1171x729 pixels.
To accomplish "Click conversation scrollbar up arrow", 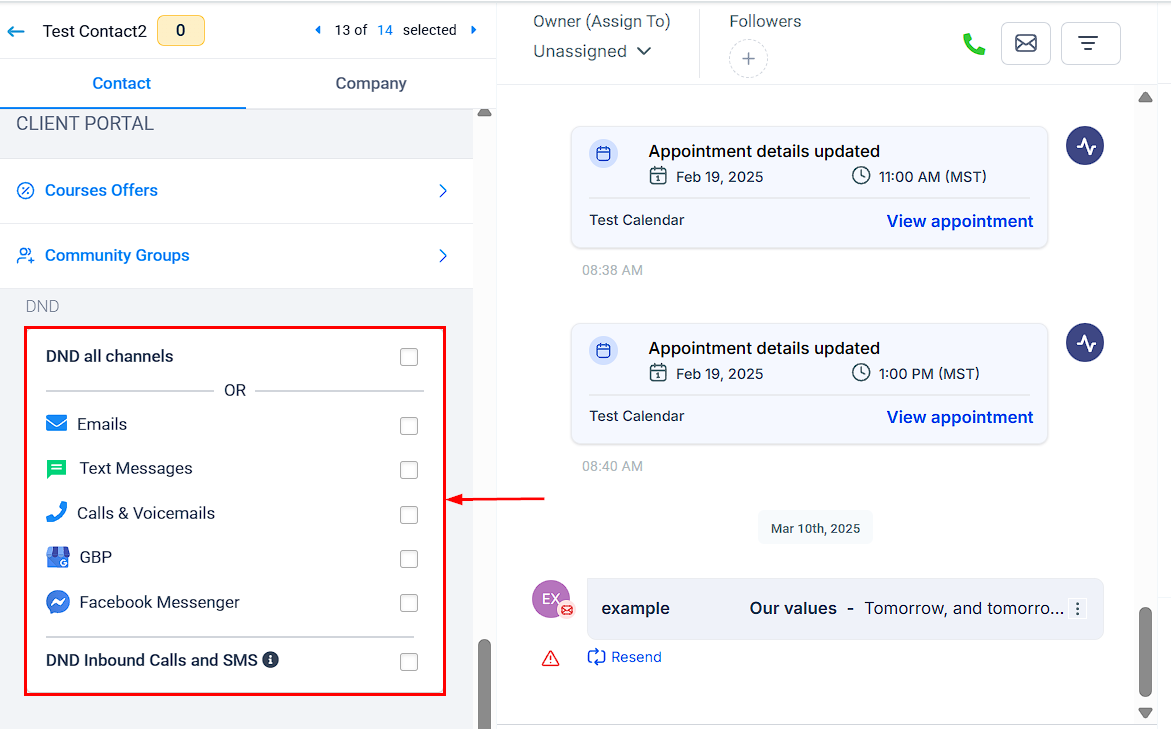I will click(1146, 97).
